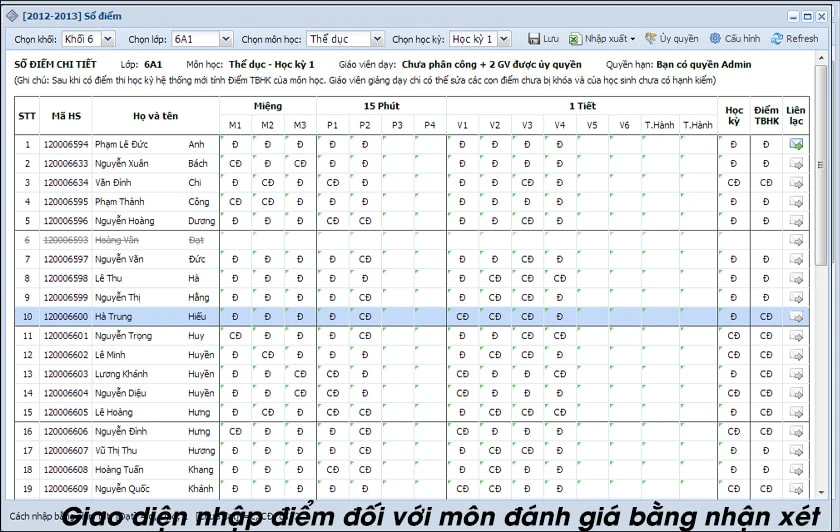The height and width of the screenshot is (532, 840).
Task: Click the Ủy quyền toolbar icon
Action: (x=650, y=39)
